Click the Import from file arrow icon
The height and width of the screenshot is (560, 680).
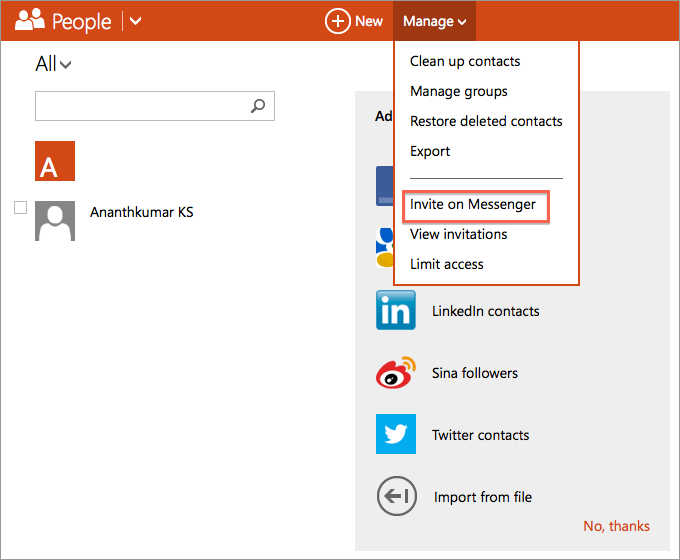pos(396,497)
